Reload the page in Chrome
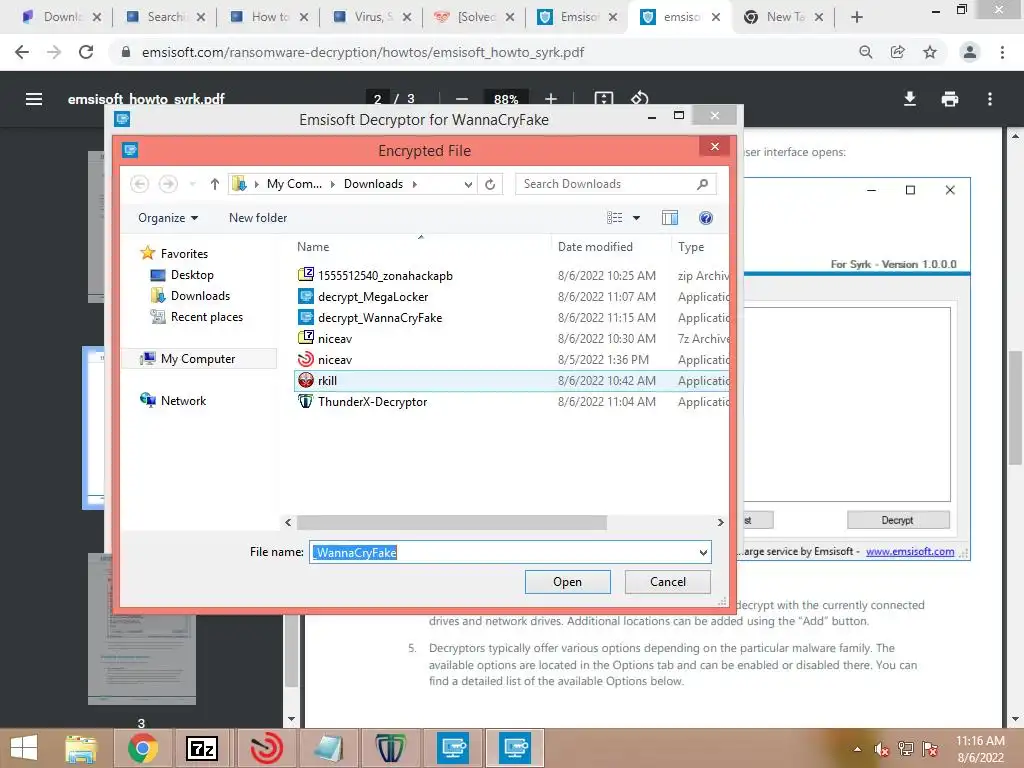1024x768 pixels. click(x=86, y=52)
